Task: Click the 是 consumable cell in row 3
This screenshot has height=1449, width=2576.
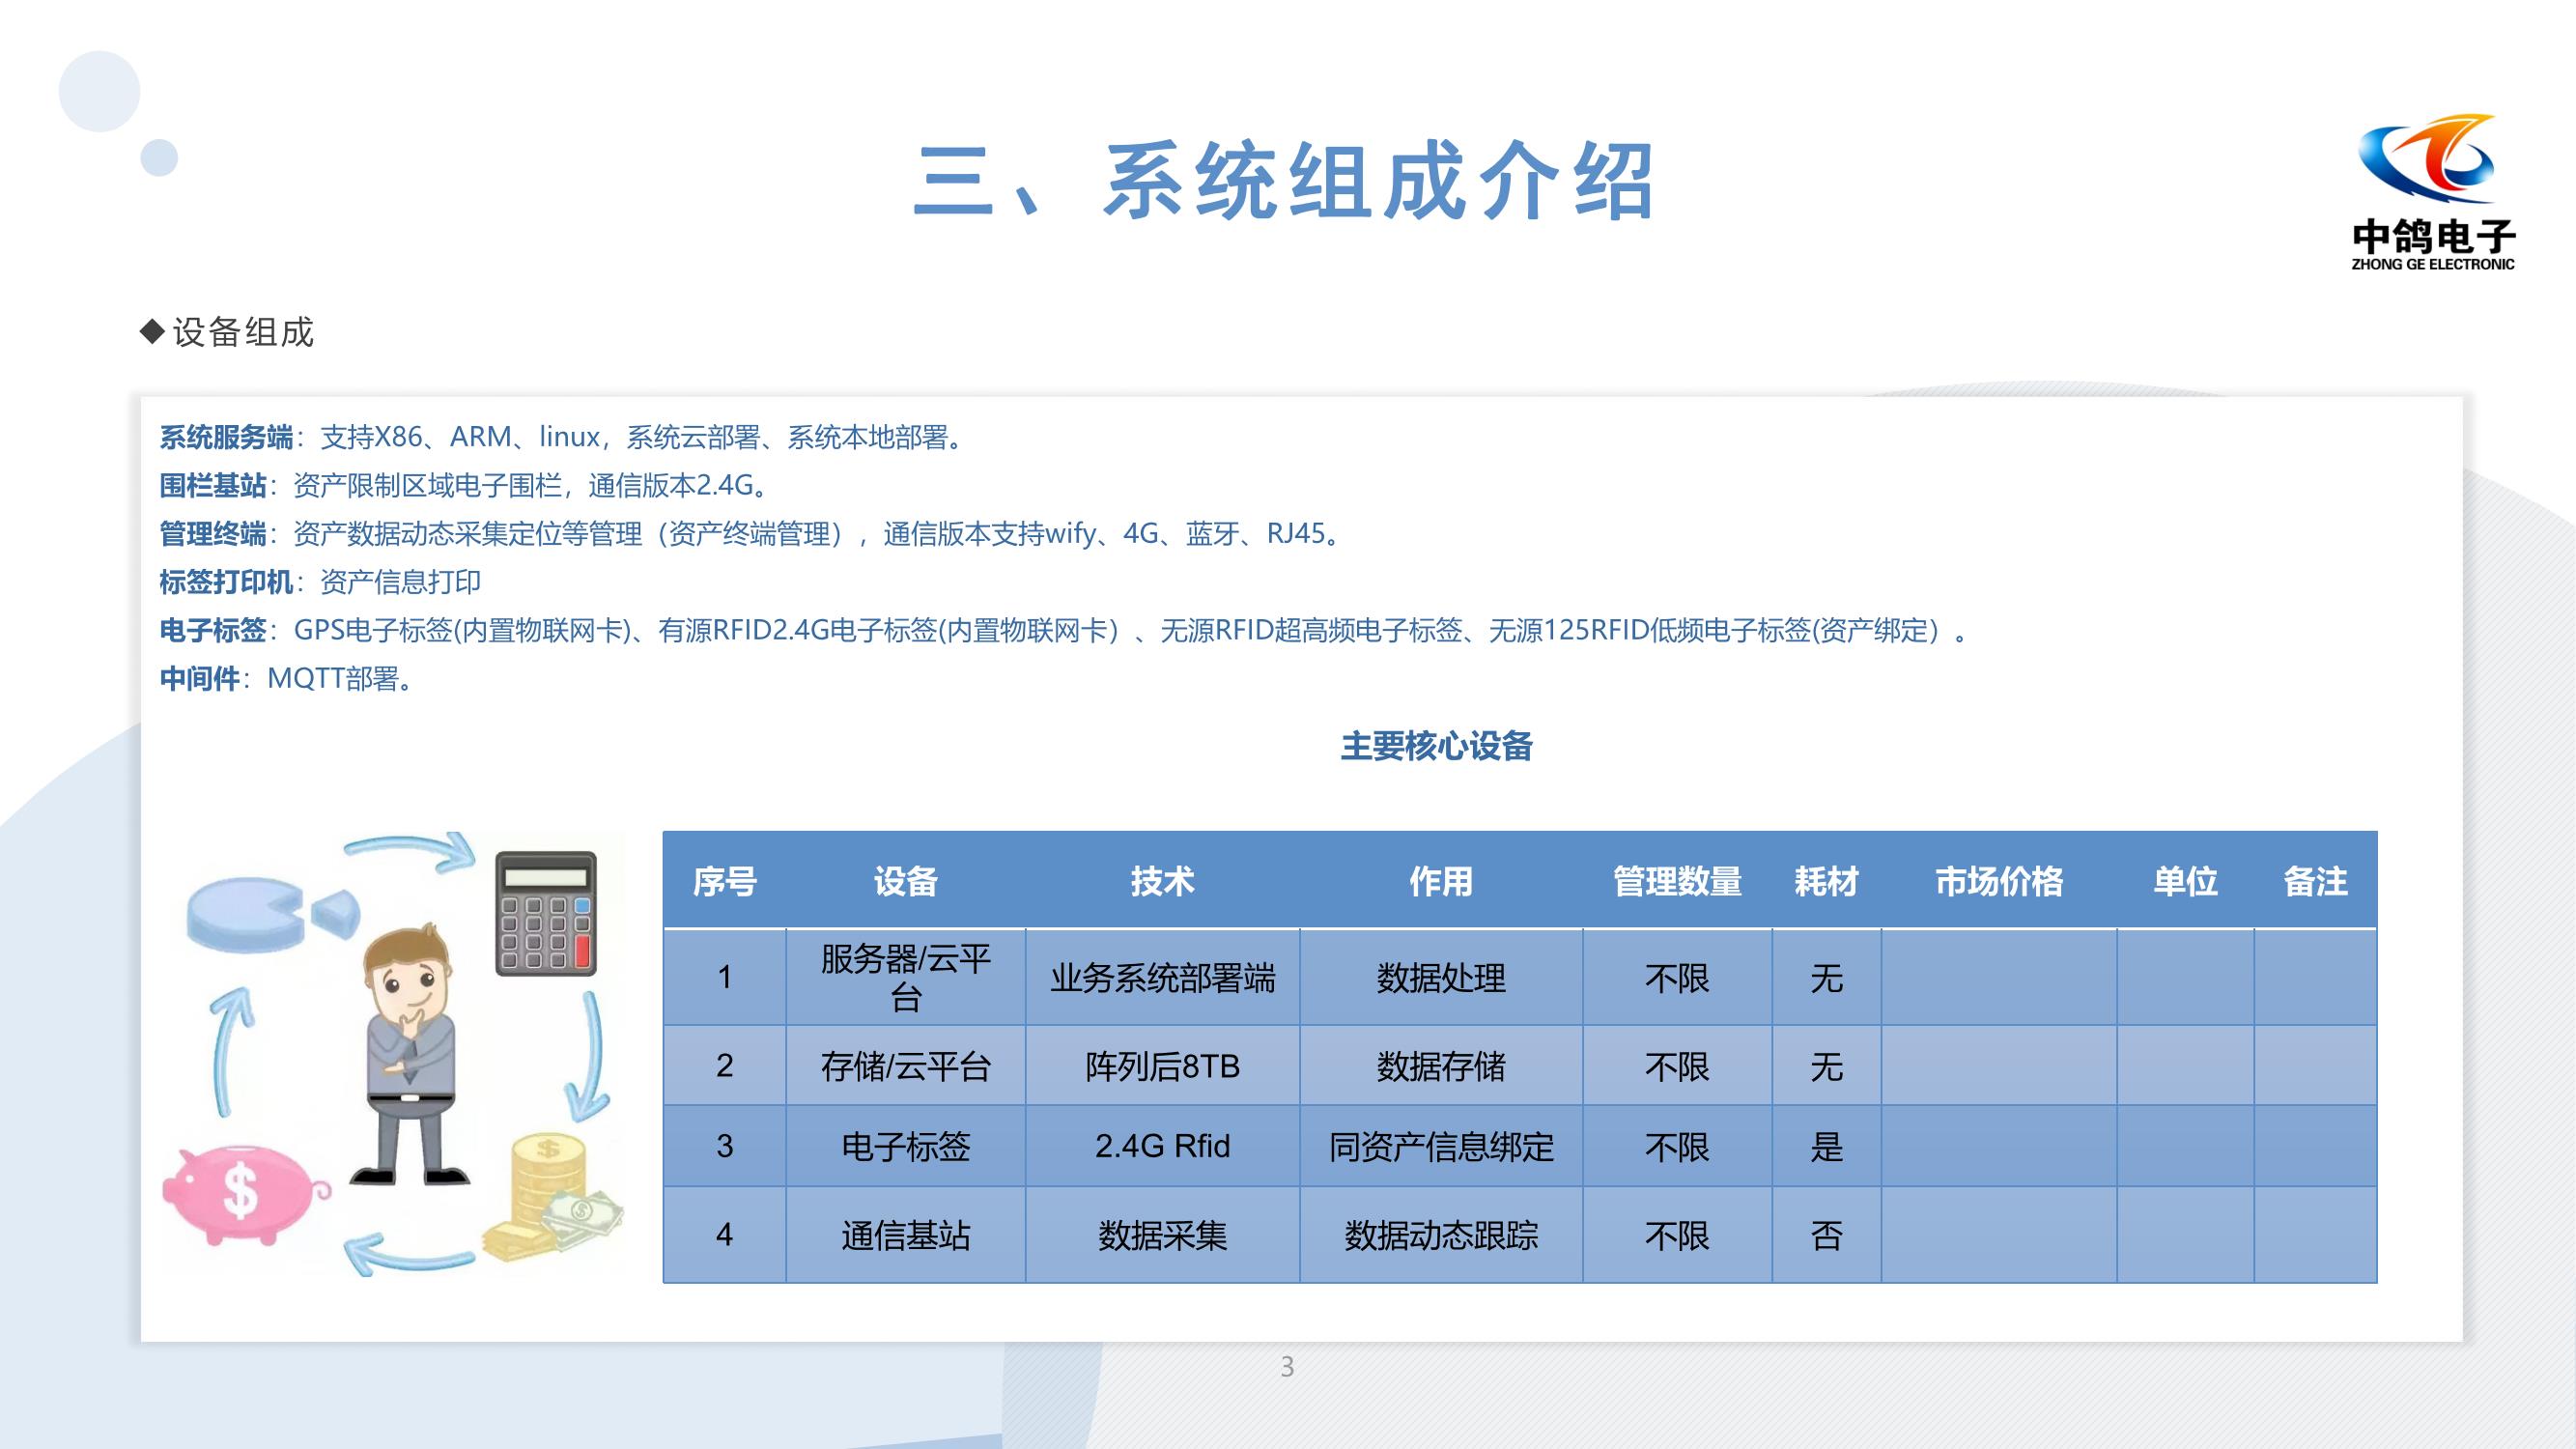Action: click(x=1826, y=1146)
